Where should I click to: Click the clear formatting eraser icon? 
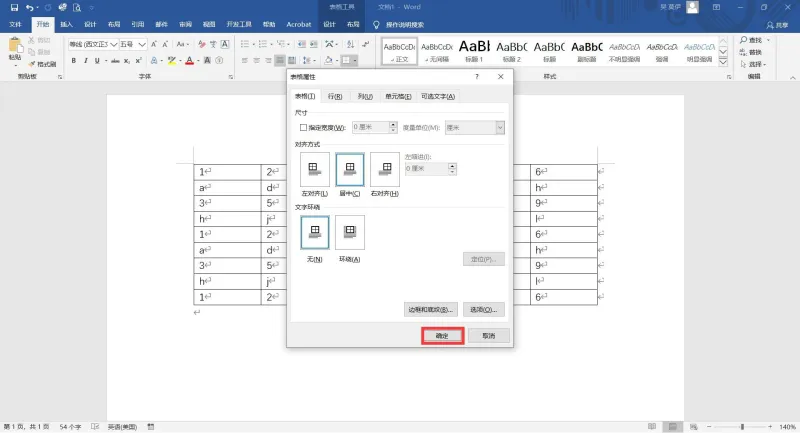pyautogui.click(x=202, y=44)
